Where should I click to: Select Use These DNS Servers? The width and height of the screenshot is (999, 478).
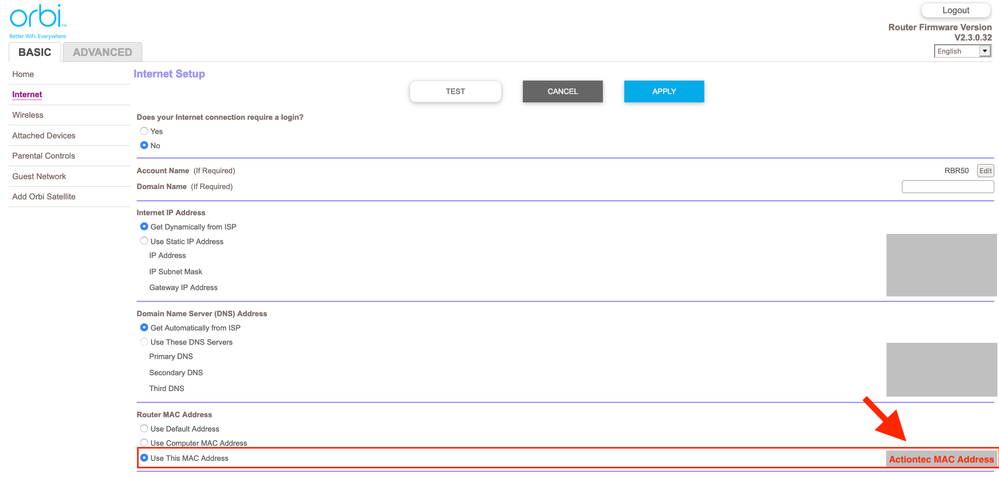coord(144,342)
